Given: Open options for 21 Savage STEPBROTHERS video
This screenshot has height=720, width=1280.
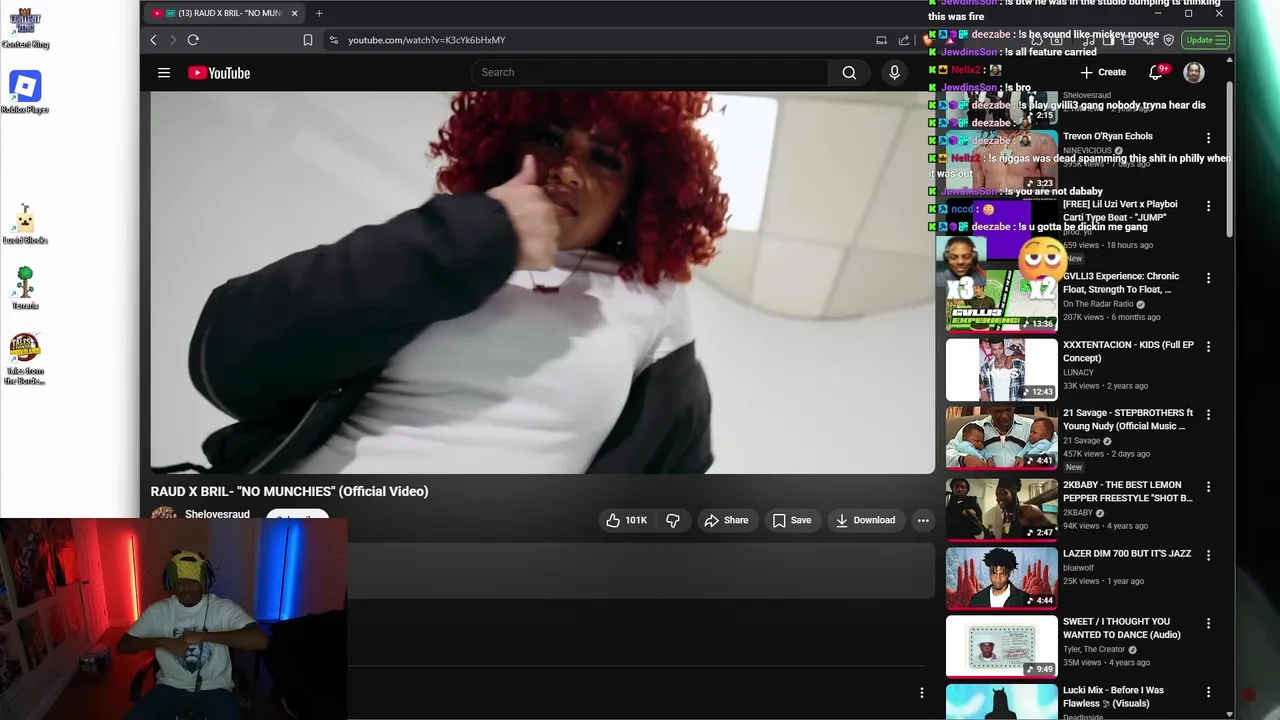Looking at the screenshot, I should [1208, 415].
